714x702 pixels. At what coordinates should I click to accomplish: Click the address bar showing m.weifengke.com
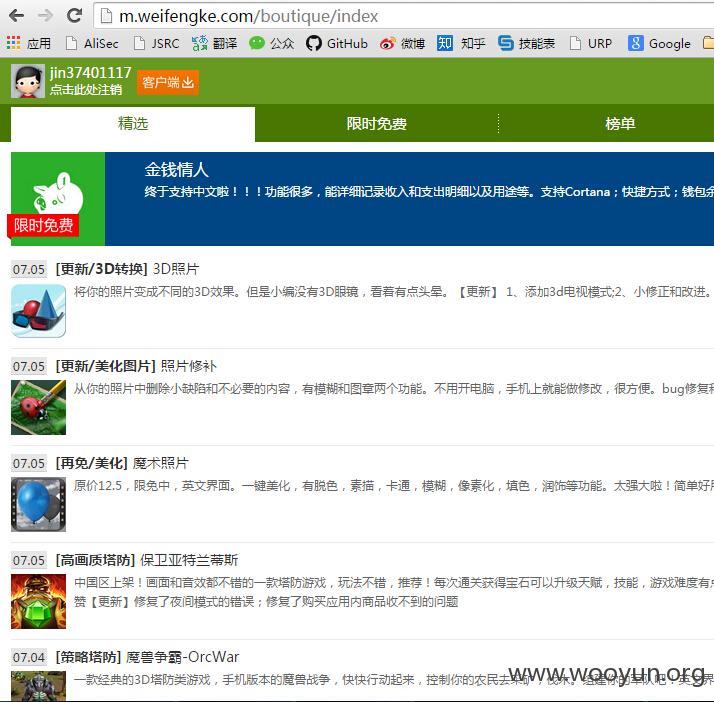click(x=405, y=16)
